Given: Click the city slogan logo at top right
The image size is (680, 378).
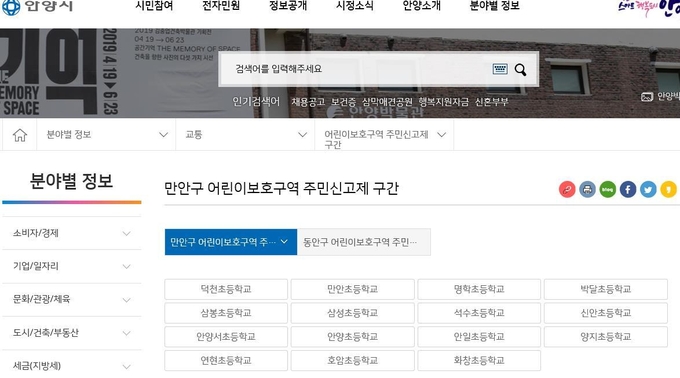Looking at the screenshot, I should pos(649,7).
